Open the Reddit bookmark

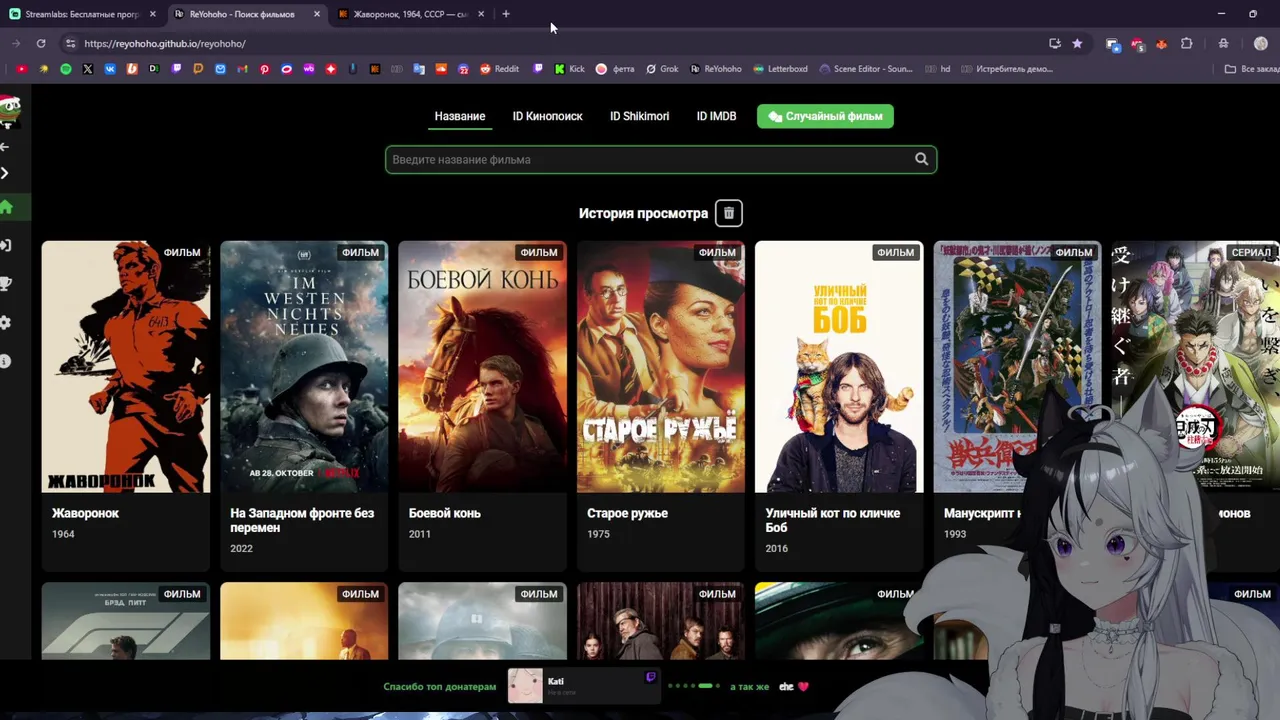coord(499,69)
